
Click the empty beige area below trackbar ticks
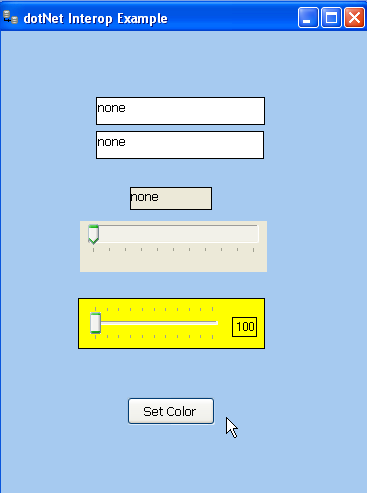click(173, 263)
